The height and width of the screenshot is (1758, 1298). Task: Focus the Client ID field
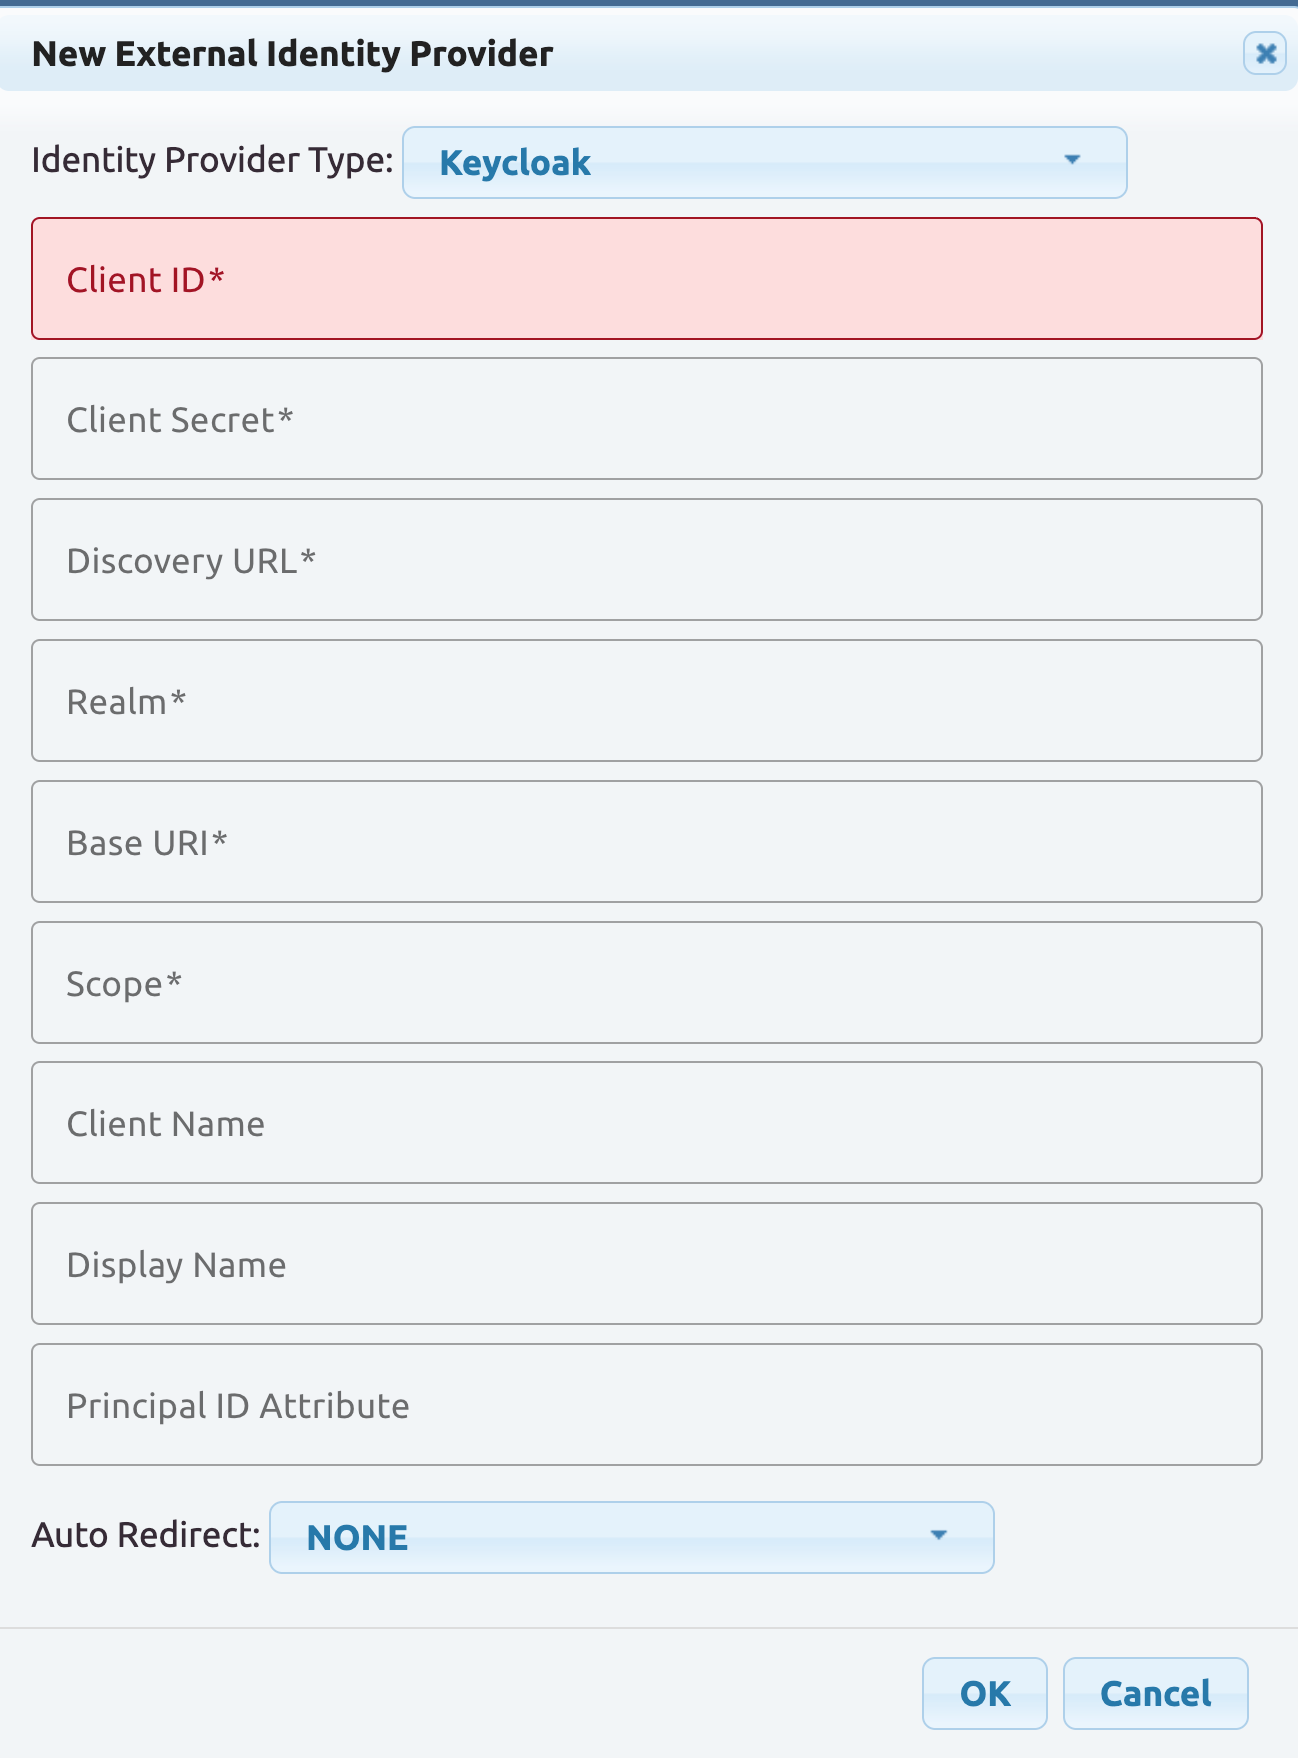click(646, 279)
